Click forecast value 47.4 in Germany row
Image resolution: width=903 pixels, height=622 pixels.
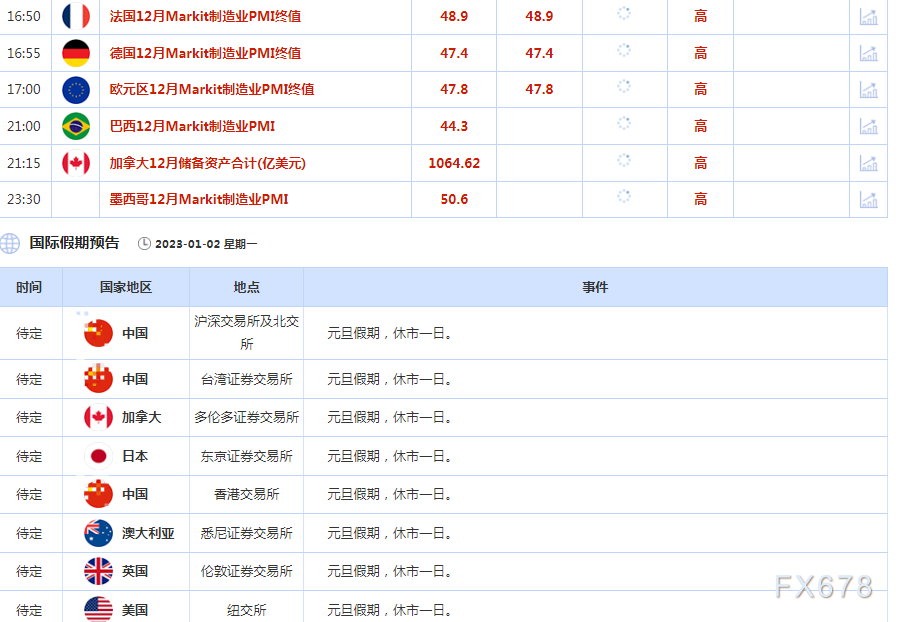click(539, 53)
